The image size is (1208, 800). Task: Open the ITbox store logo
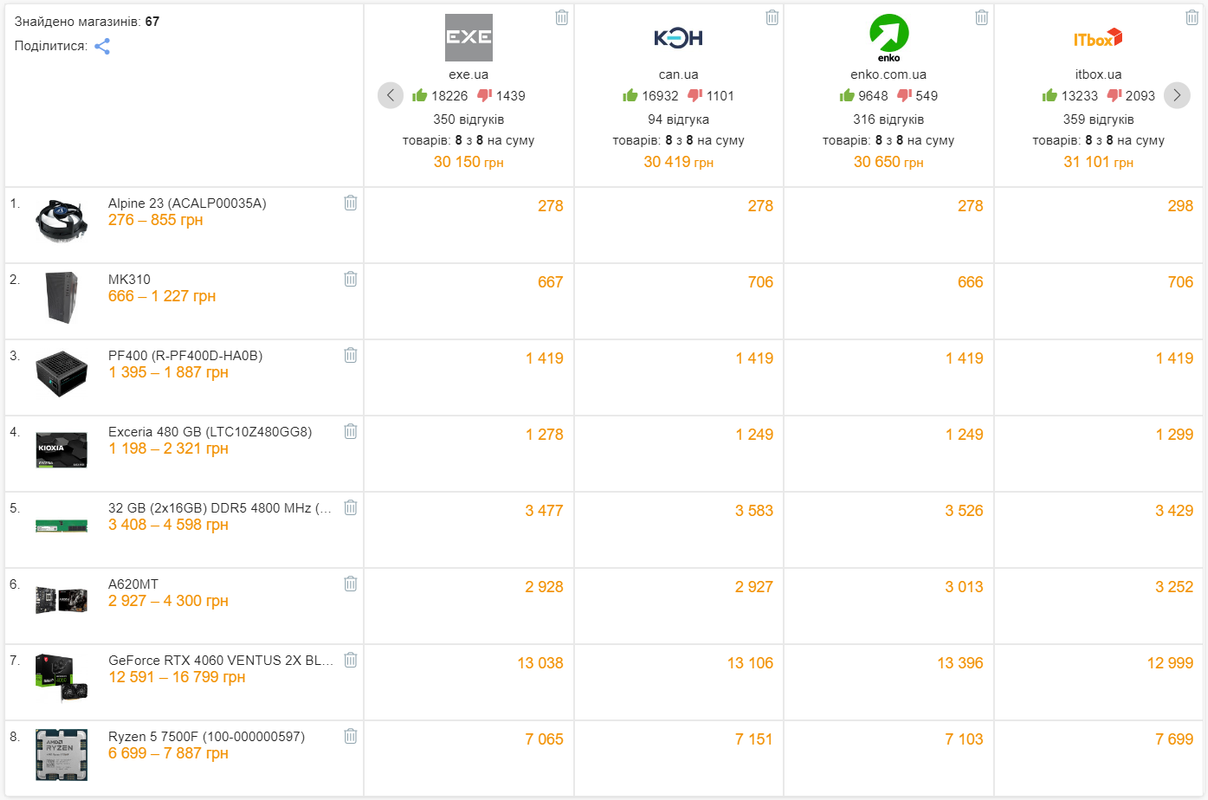coord(1098,38)
